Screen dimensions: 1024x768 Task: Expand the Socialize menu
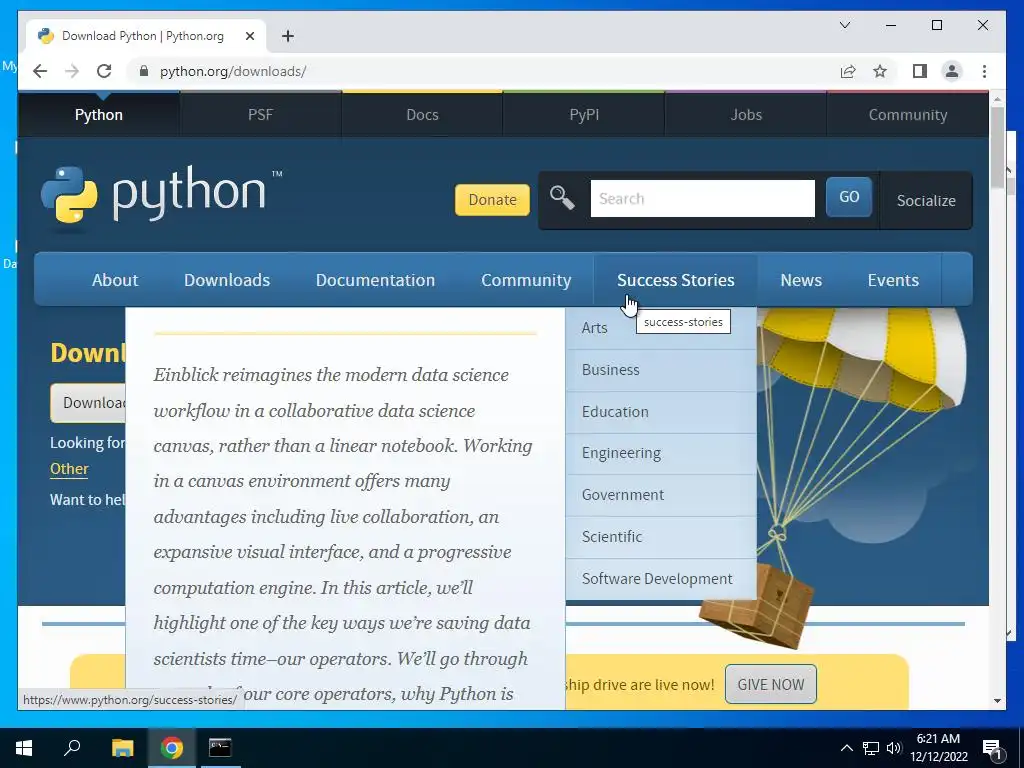[x=926, y=200]
